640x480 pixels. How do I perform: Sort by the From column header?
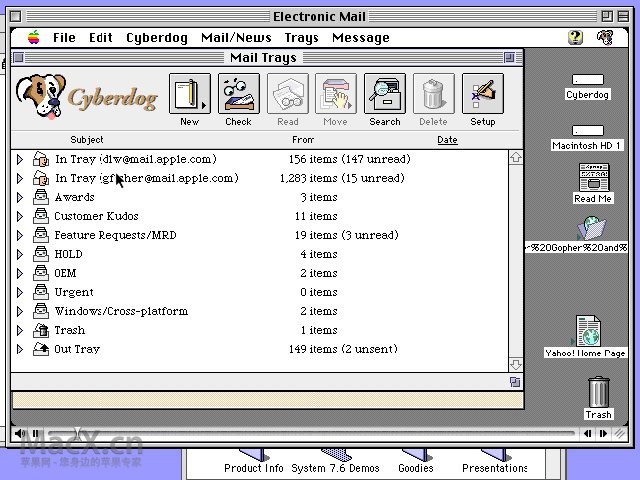[x=303, y=140]
